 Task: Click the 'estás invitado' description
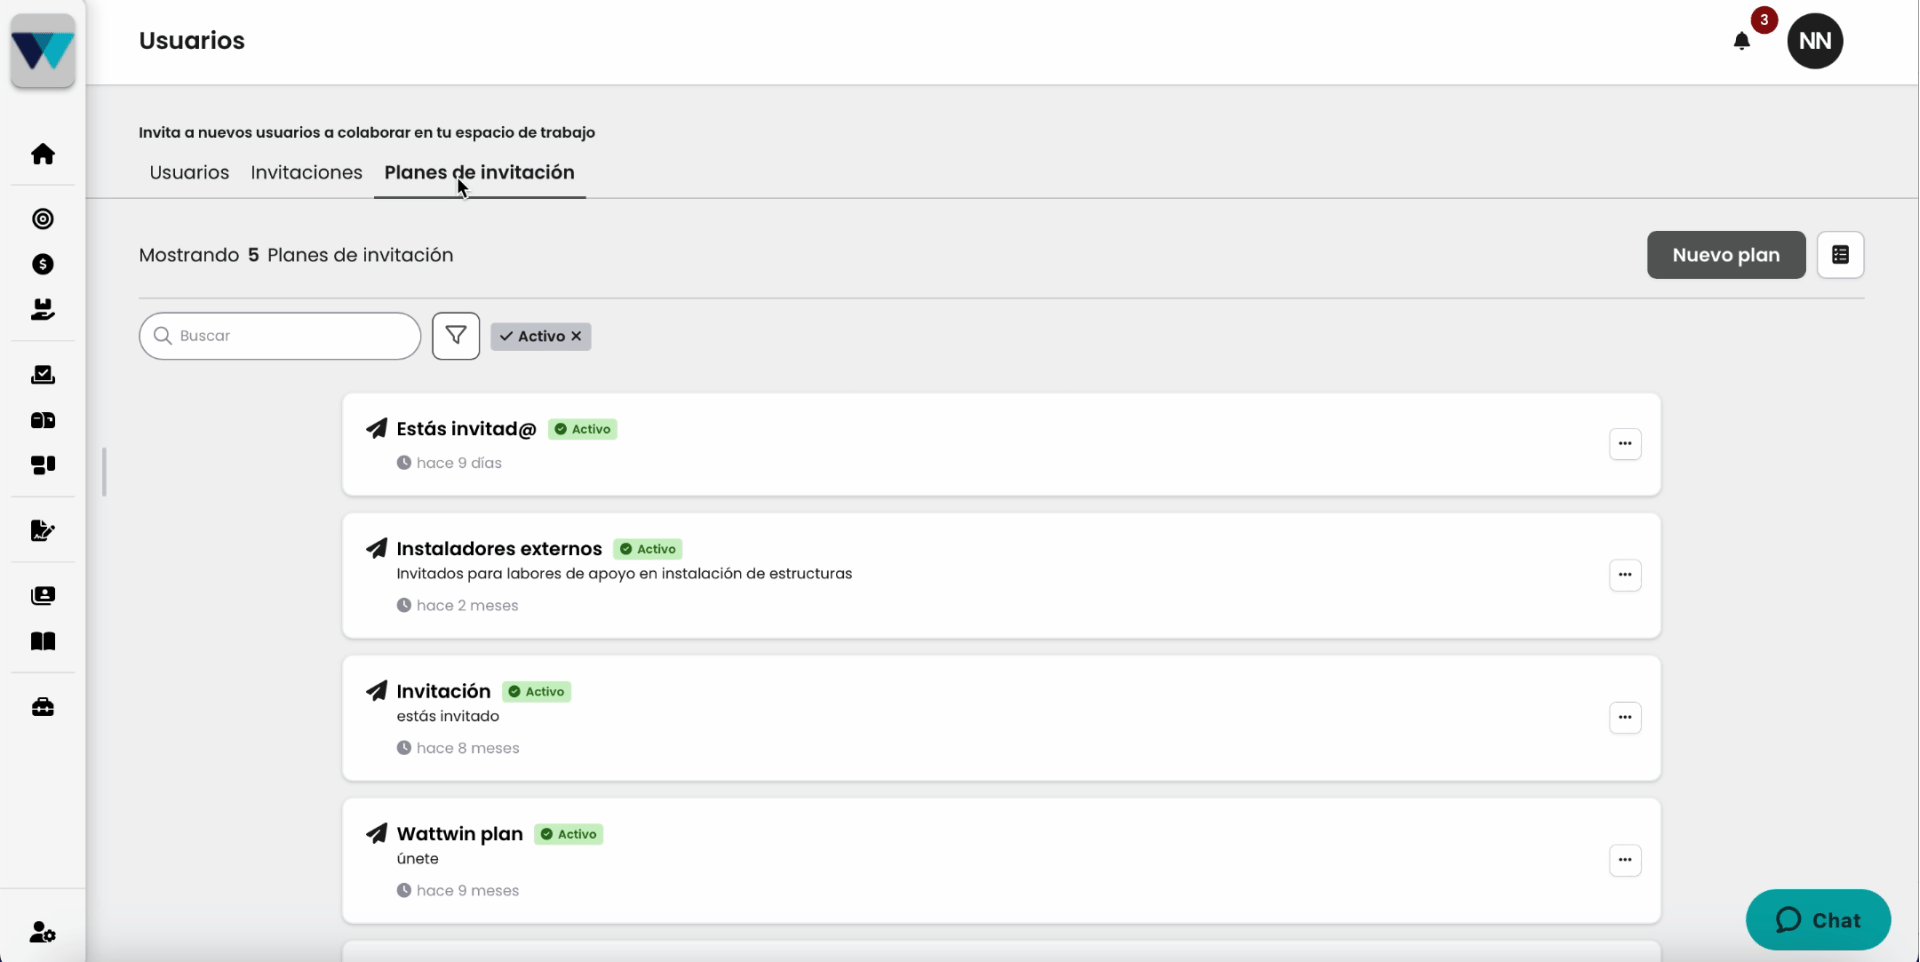(447, 716)
